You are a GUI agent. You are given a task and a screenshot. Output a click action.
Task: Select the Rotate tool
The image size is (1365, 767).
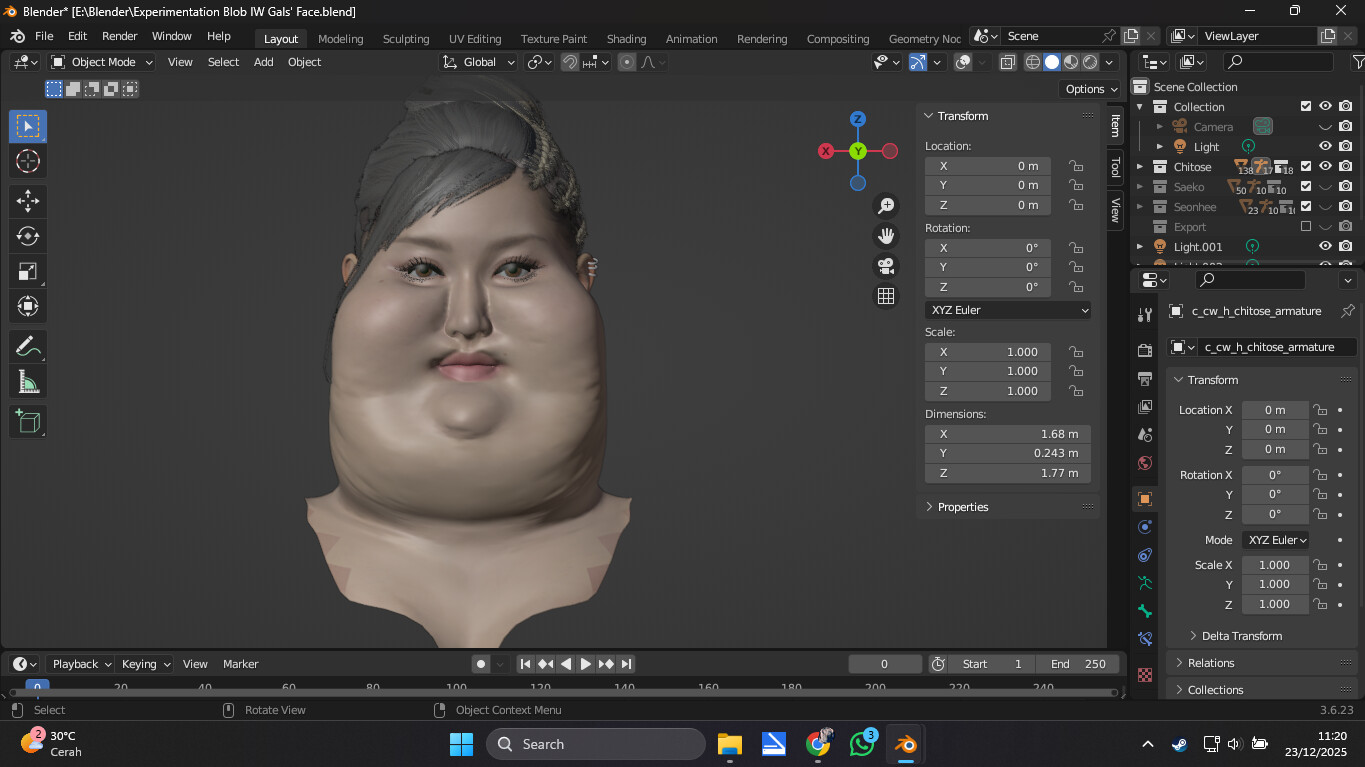(x=28, y=236)
